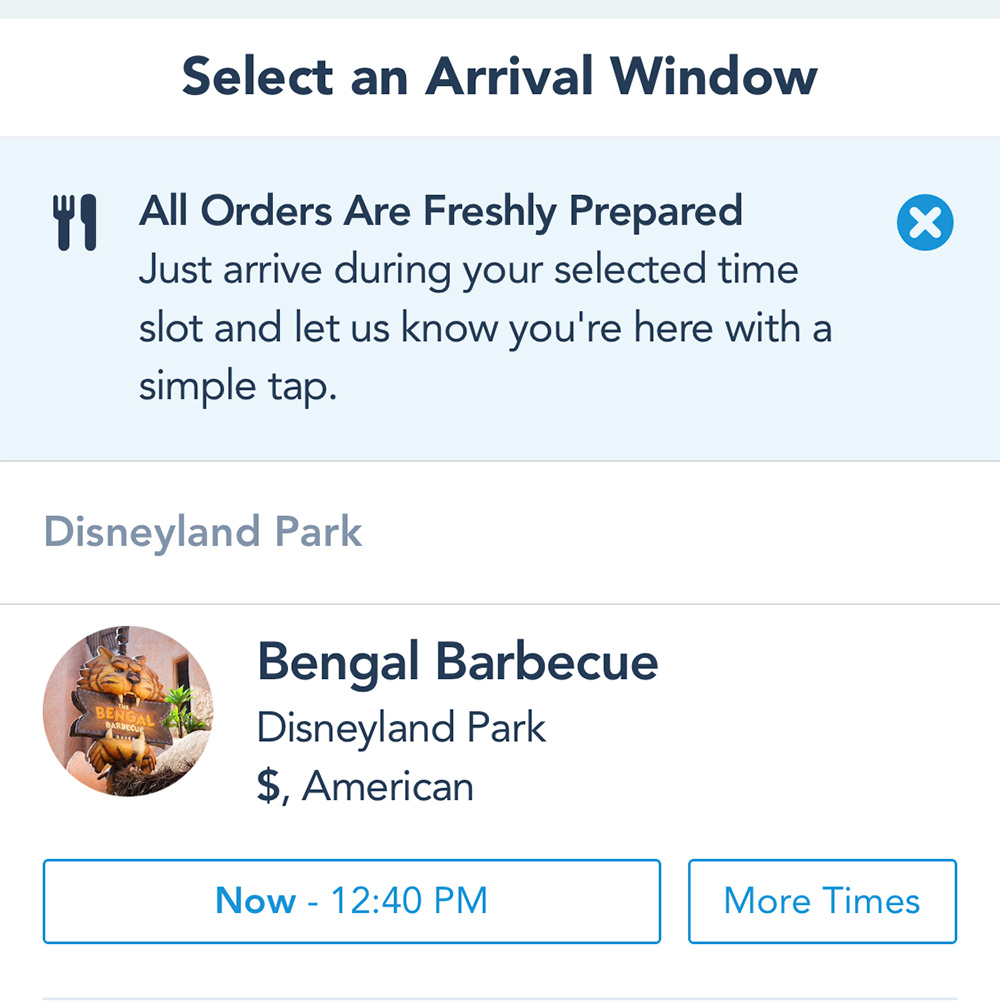Click the word 'Barbecue' in the restaurant title

click(x=547, y=663)
